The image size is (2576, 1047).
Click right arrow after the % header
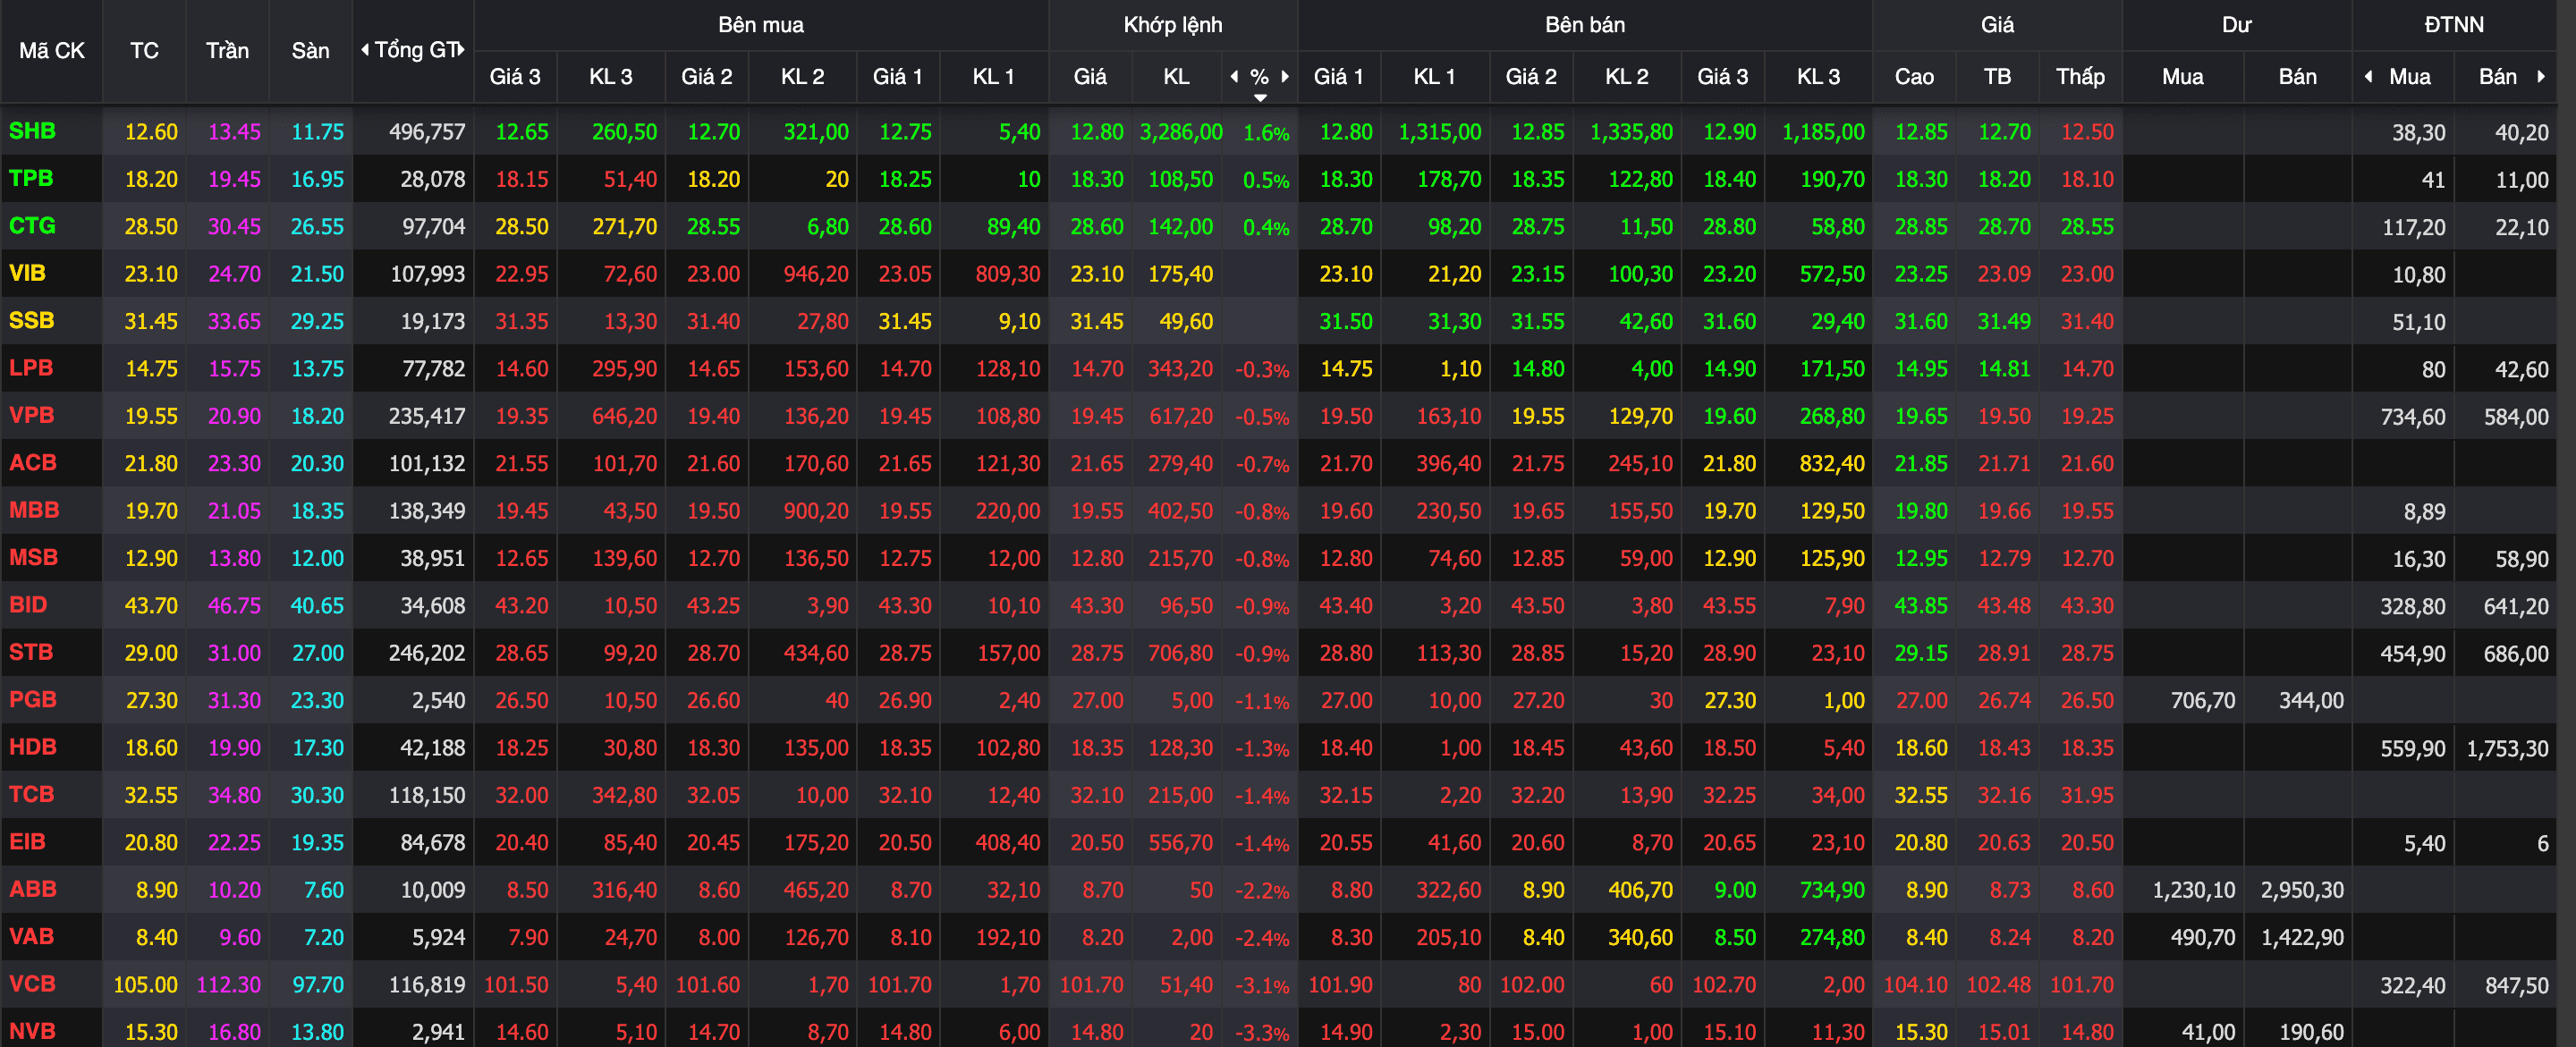pyautogui.click(x=1285, y=77)
